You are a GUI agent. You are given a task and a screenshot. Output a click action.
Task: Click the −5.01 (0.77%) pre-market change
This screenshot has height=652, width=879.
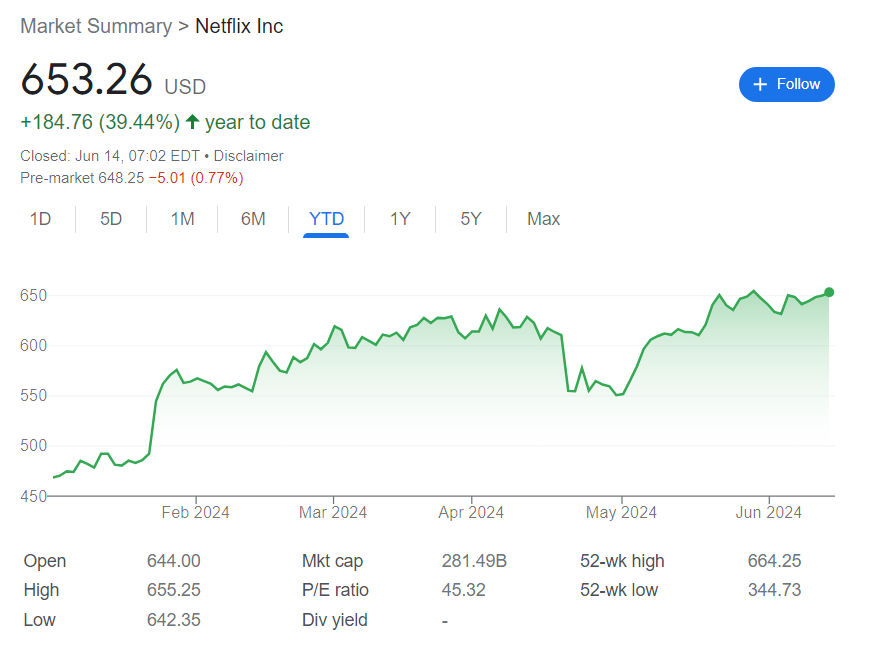tap(196, 178)
